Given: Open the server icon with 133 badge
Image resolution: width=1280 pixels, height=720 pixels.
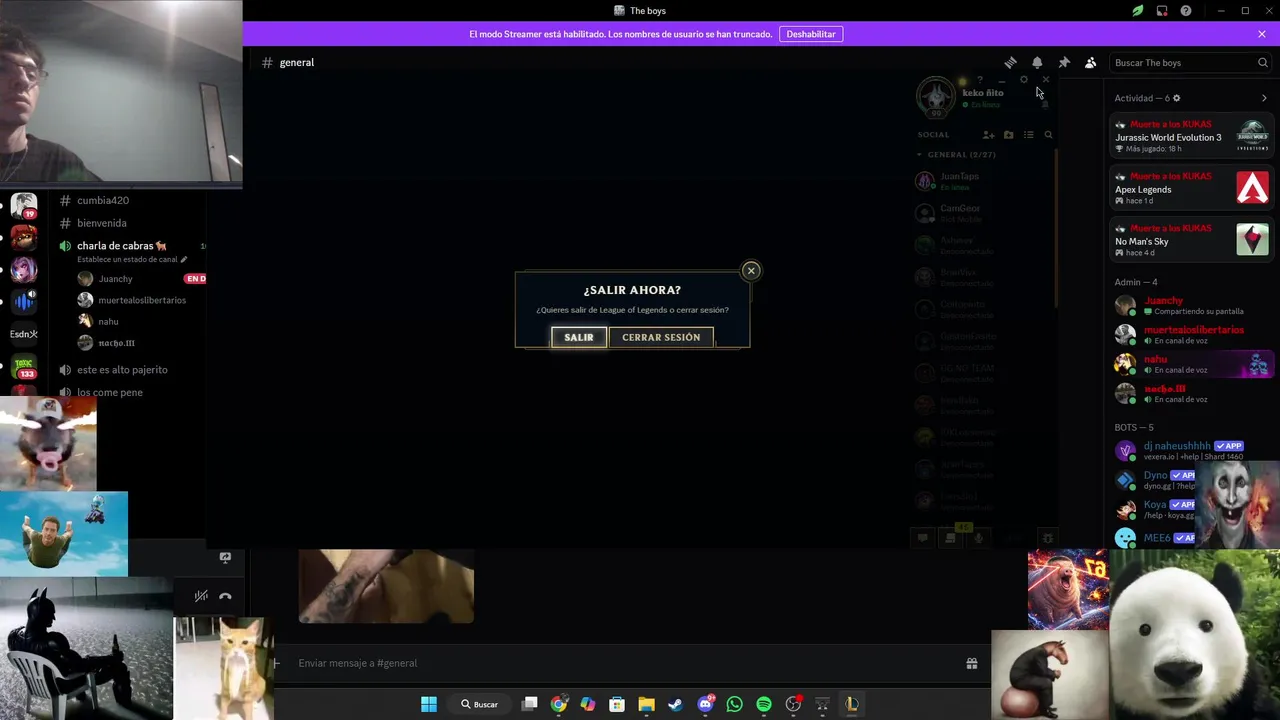Looking at the screenshot, I should coord(24,366).
